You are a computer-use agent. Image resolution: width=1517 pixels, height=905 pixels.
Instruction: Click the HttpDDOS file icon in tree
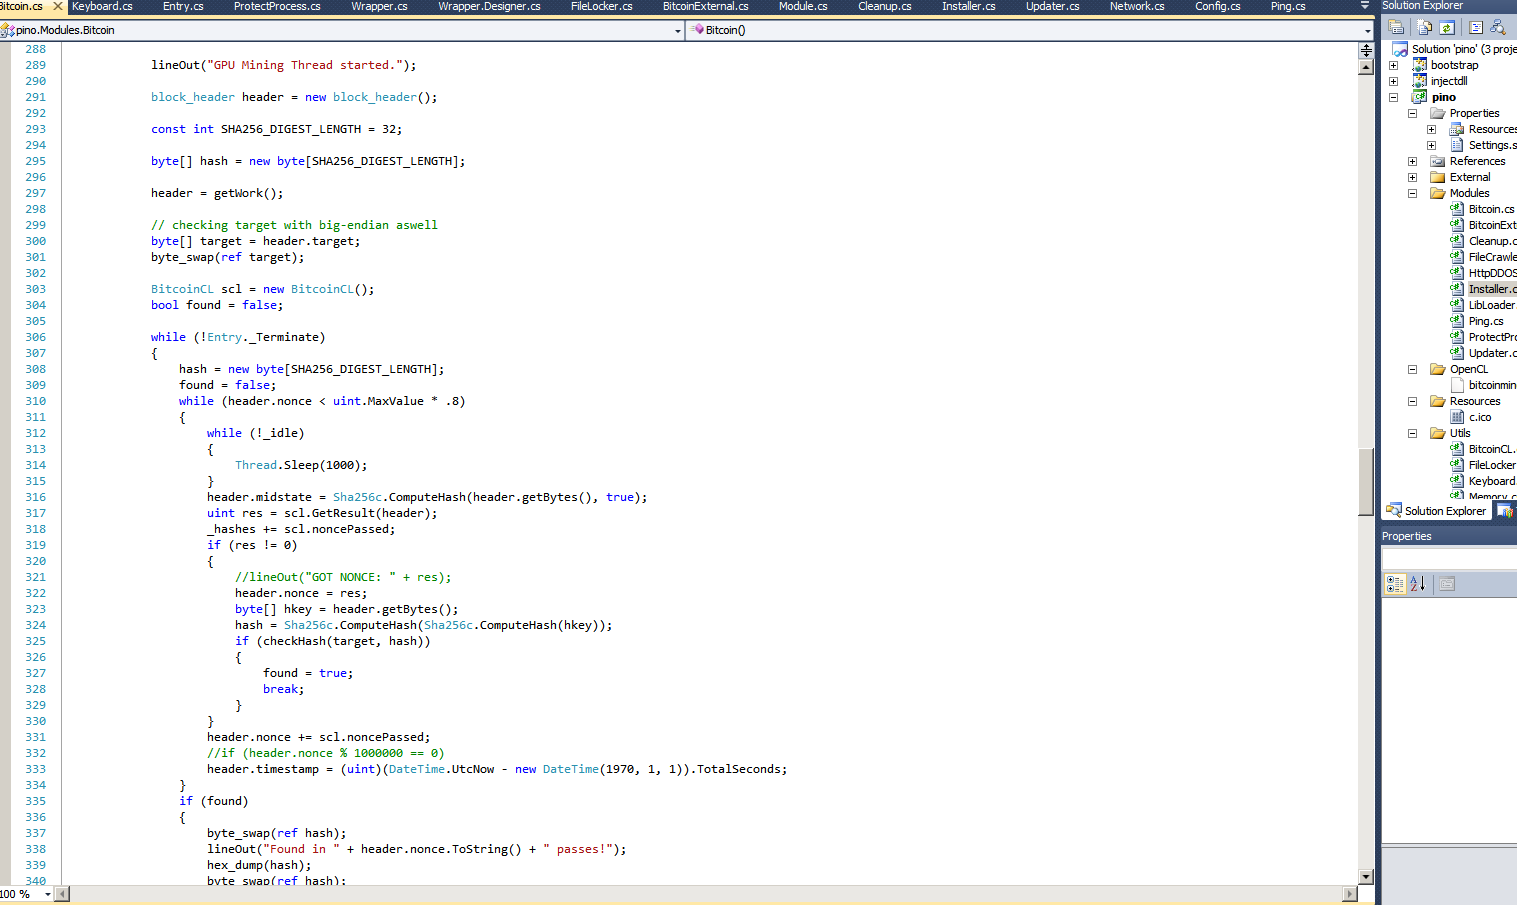tap(1457, 273)
